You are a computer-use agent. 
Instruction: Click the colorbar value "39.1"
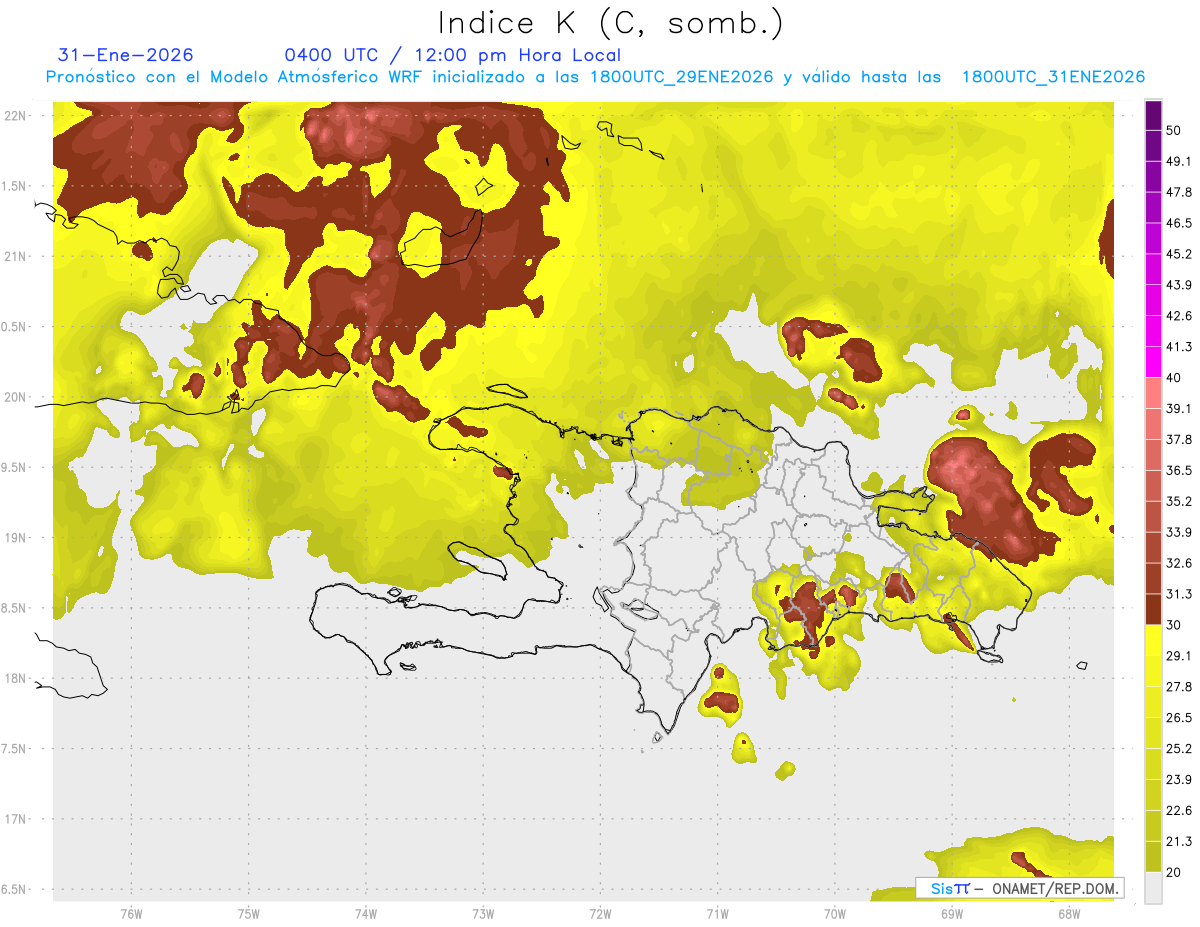pyautogui.click(x=1179, y=409)
